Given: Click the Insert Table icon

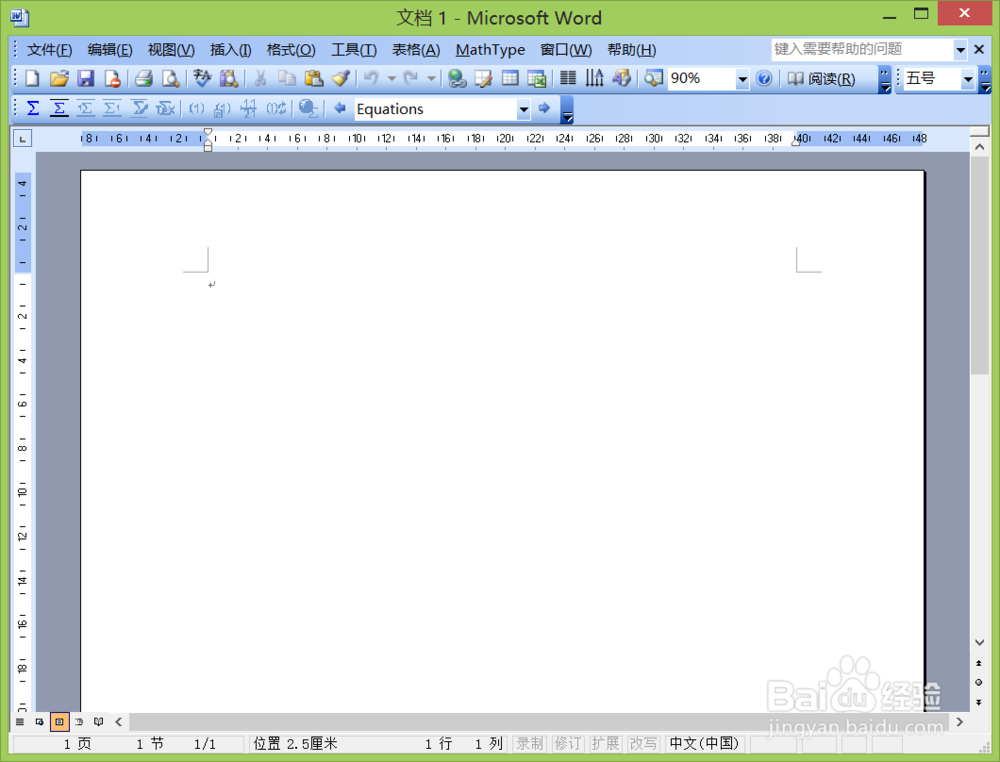Looking at the screenshot, I should 510,78.
